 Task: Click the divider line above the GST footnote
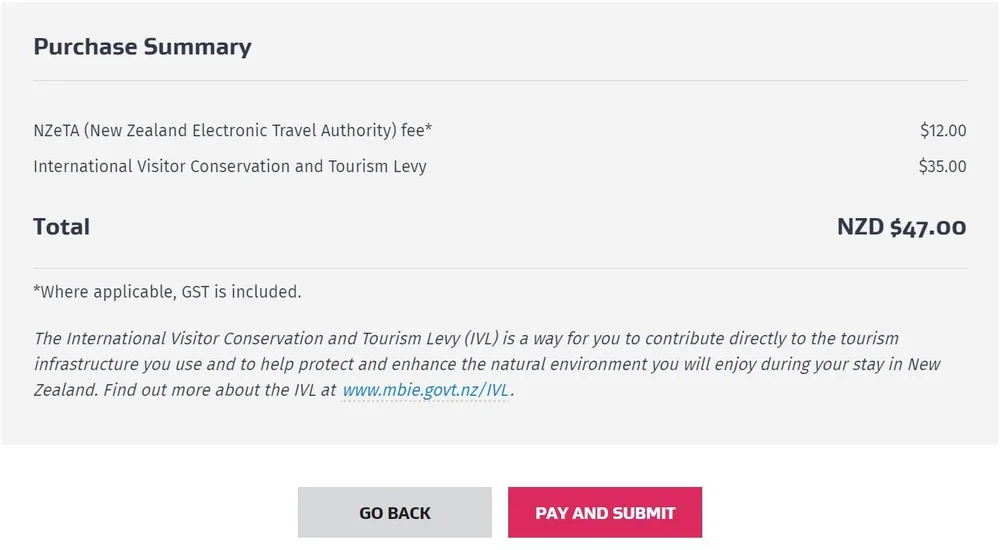500,268
